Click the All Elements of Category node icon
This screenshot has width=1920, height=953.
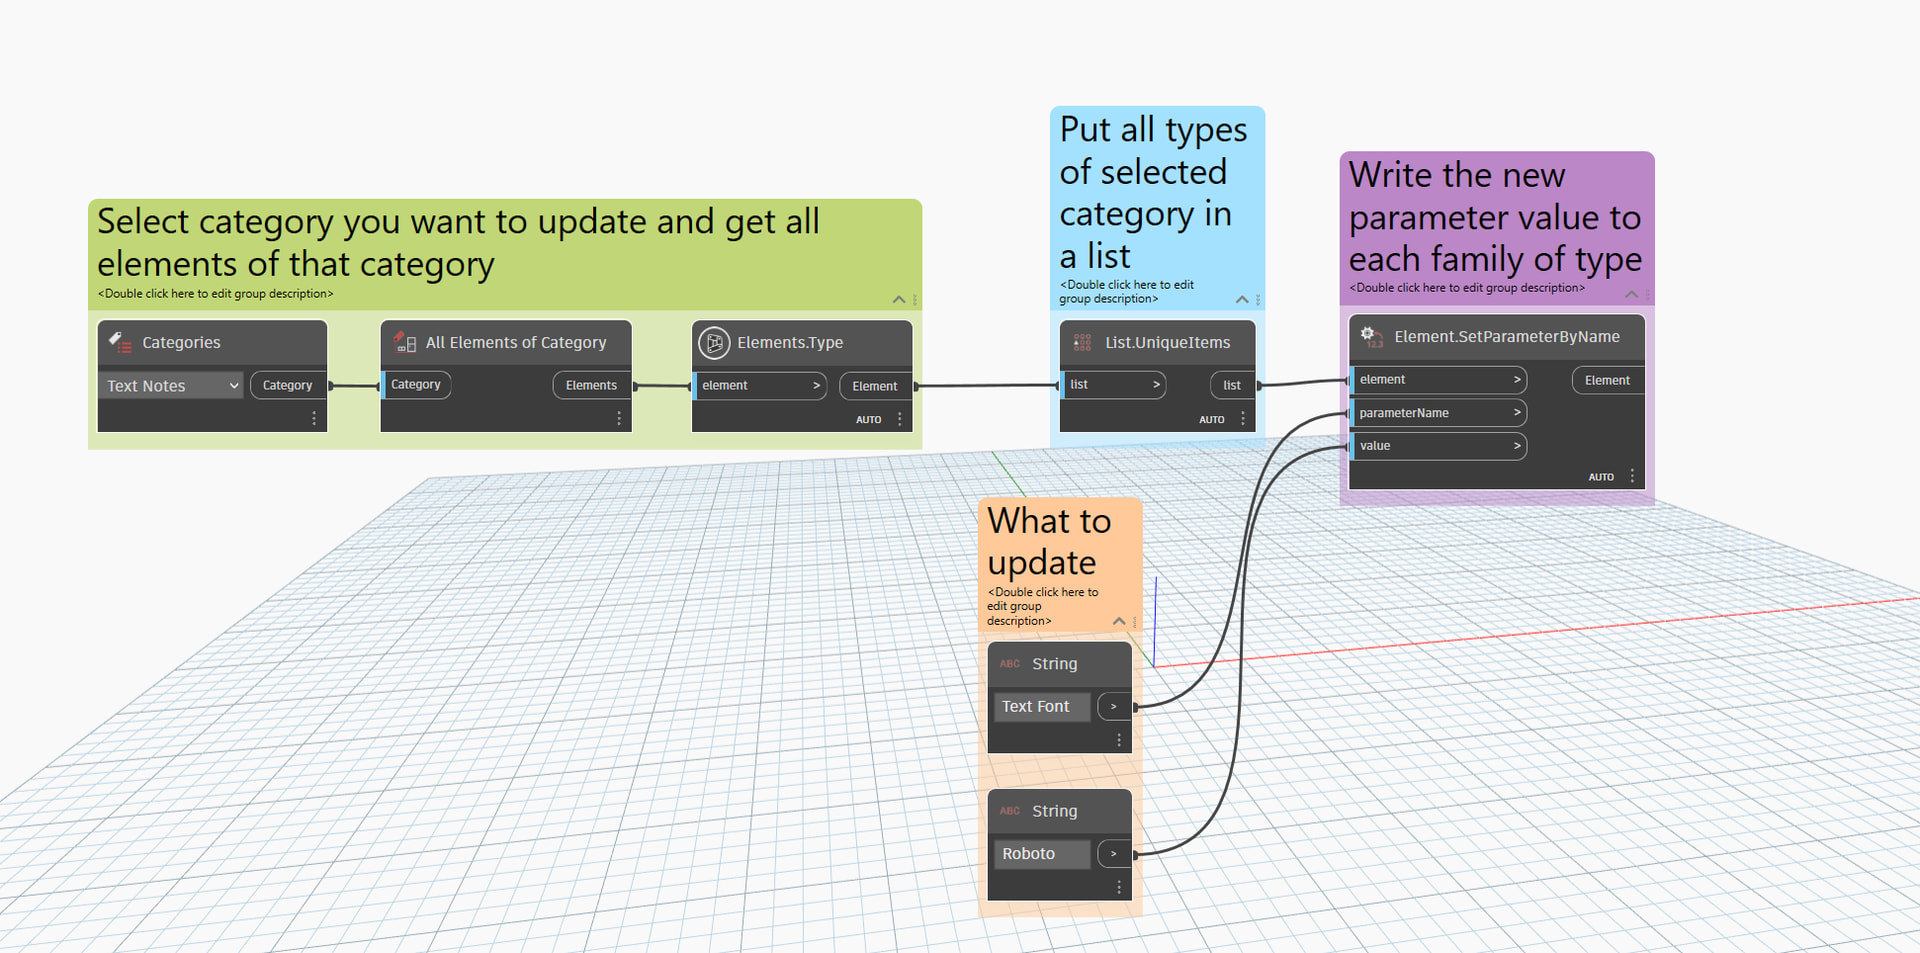[405, 342]
